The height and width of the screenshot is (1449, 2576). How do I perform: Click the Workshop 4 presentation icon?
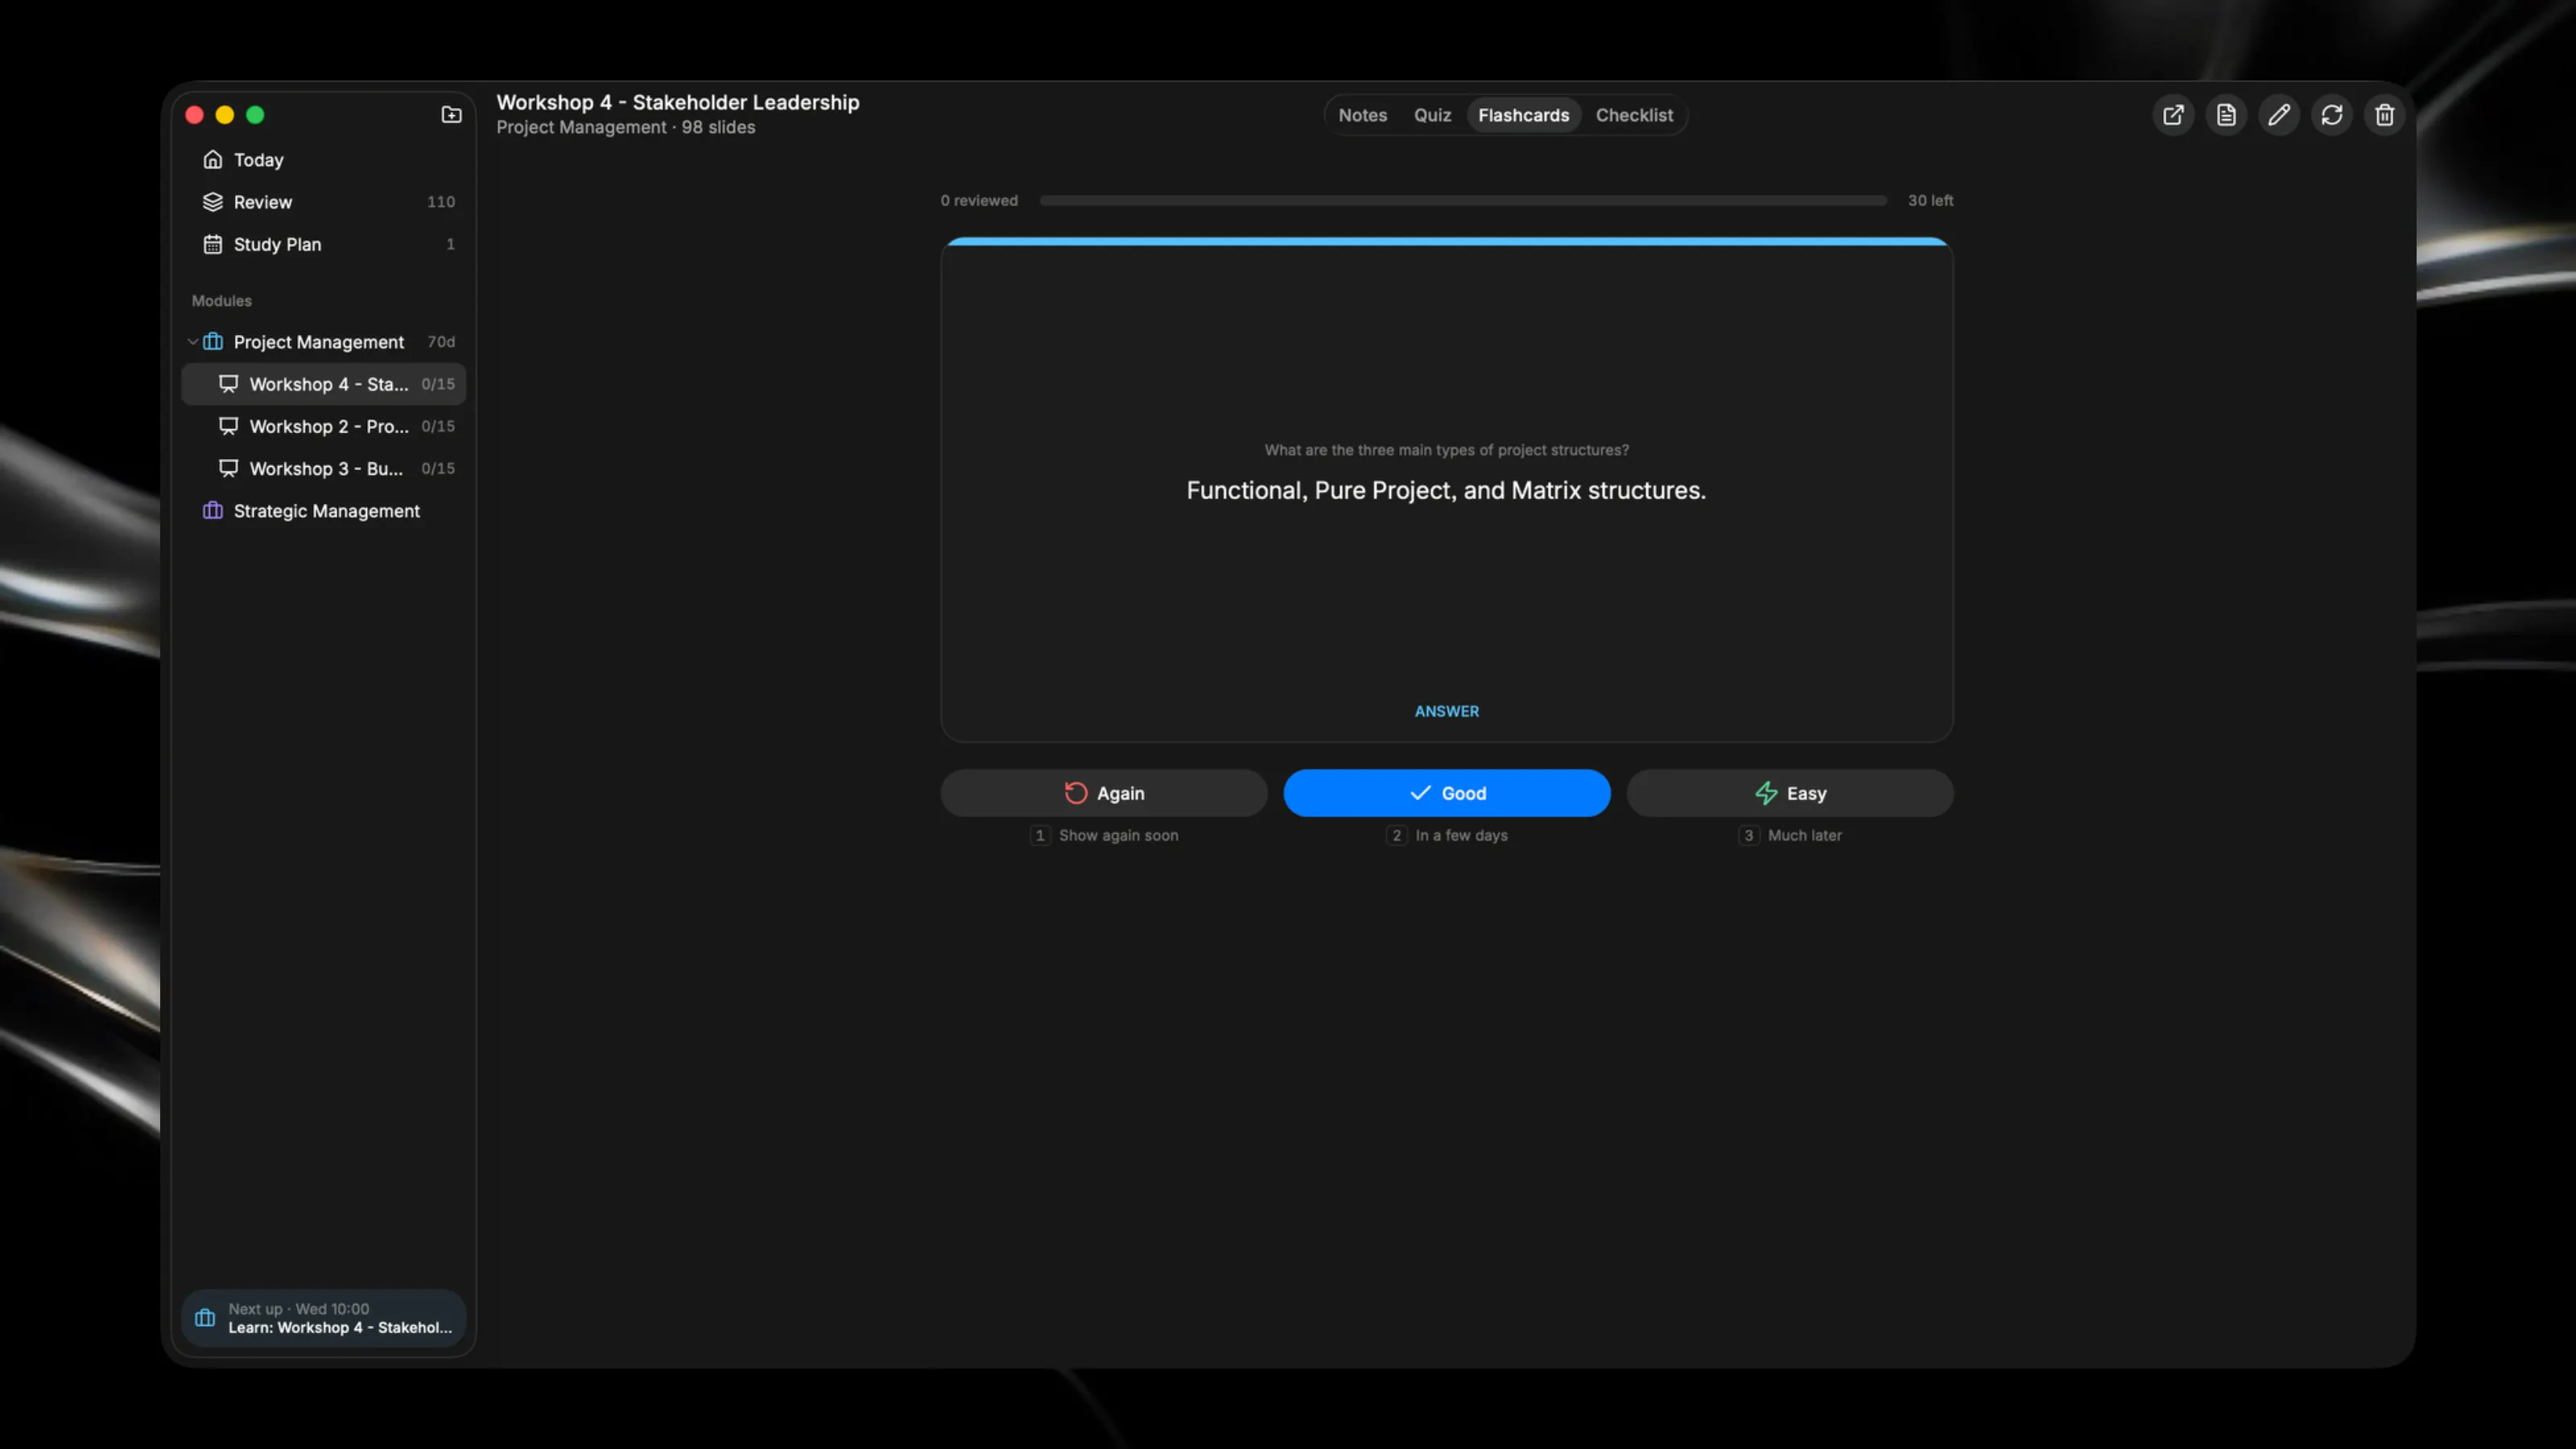(228, 384)
